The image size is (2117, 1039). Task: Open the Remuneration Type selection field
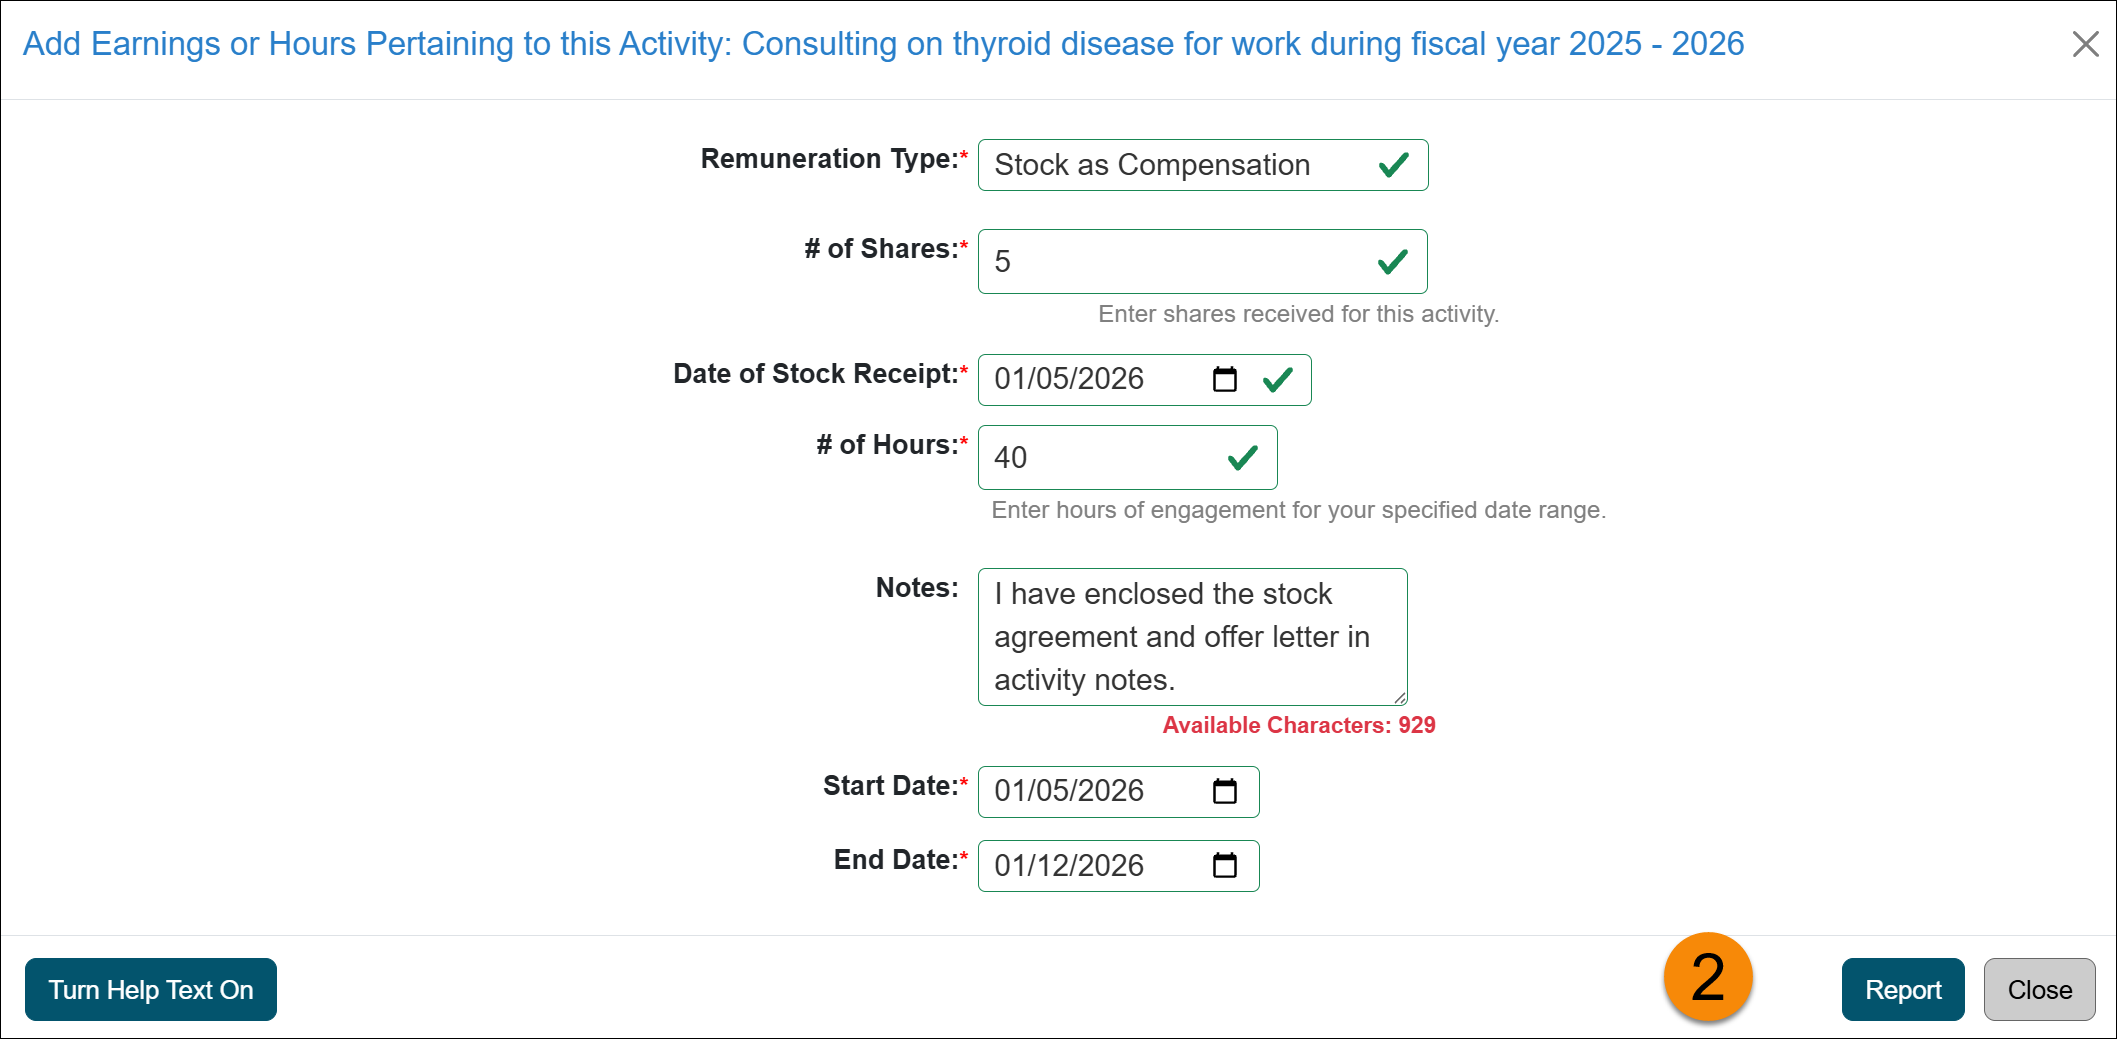click(1150, 165)
